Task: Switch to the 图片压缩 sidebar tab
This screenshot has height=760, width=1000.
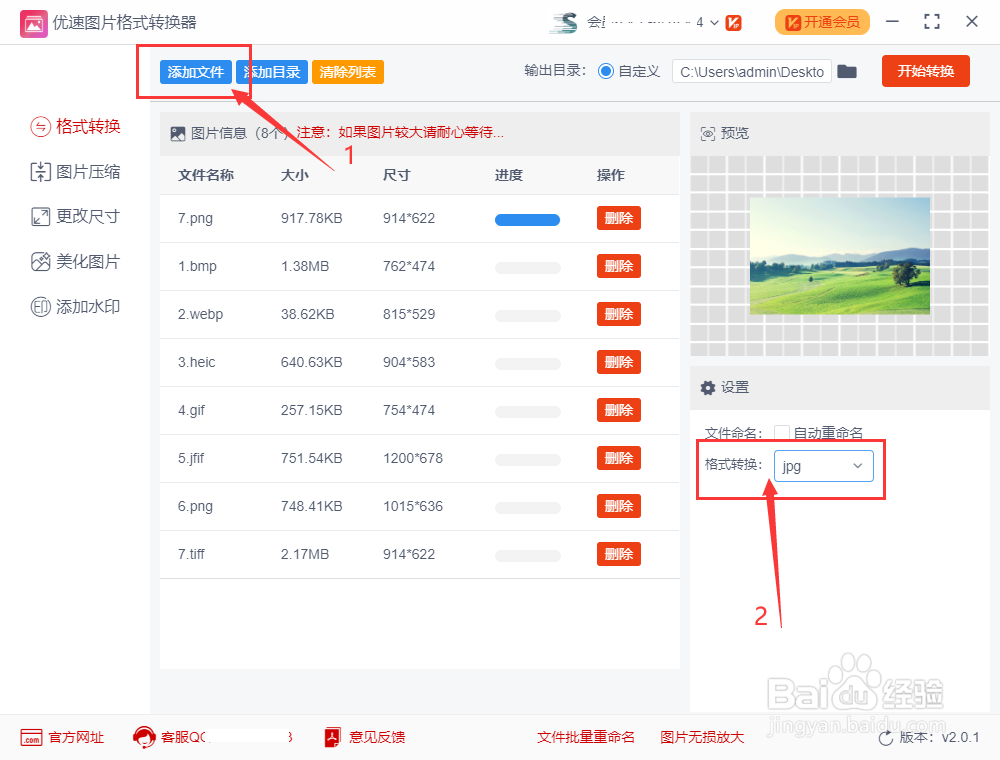Action: [x=75, y=172]
